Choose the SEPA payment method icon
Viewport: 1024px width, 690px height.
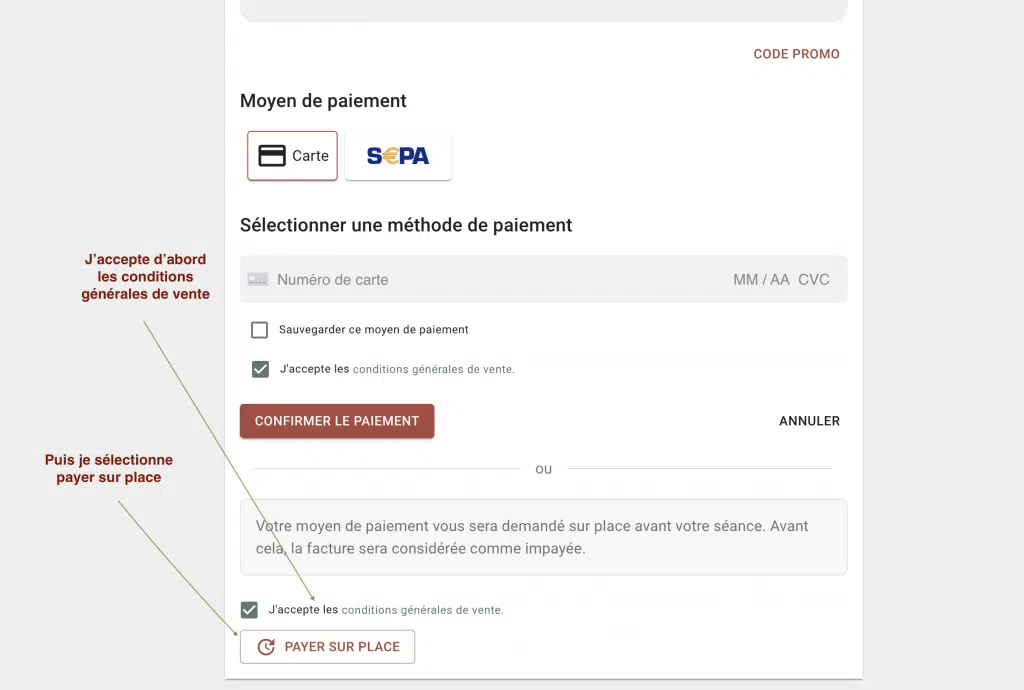tap(398, 155)
